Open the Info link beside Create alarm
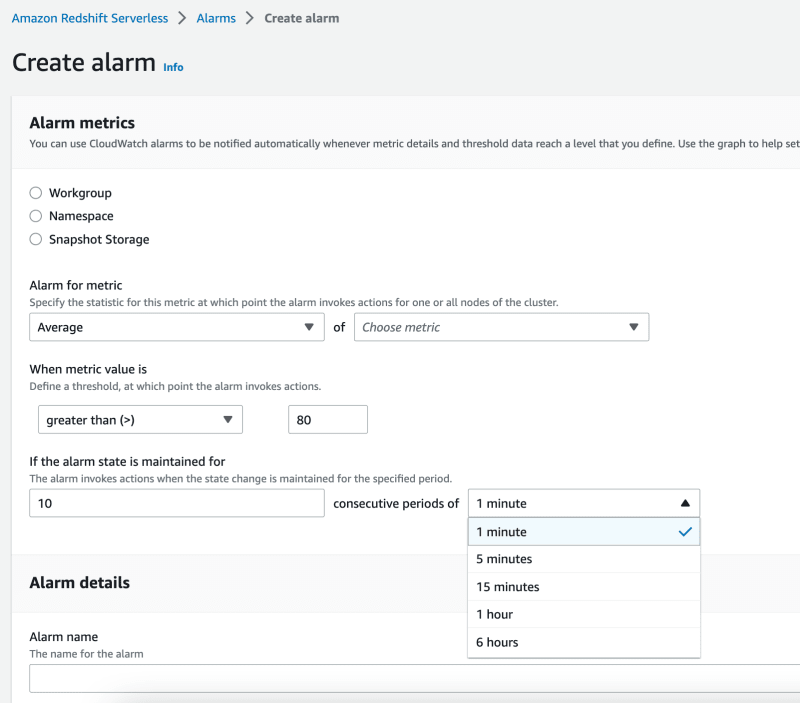 (173, 67)
